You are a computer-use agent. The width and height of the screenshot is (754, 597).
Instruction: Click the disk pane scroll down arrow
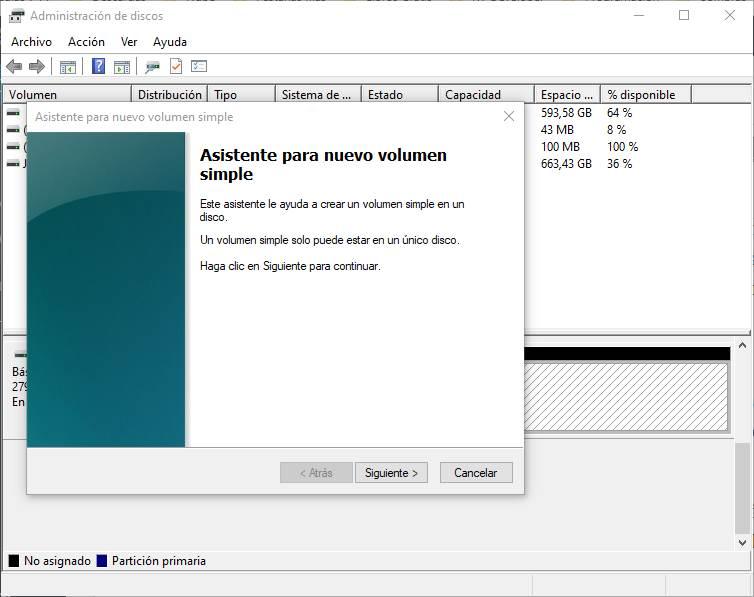click(x=742, y=543)
